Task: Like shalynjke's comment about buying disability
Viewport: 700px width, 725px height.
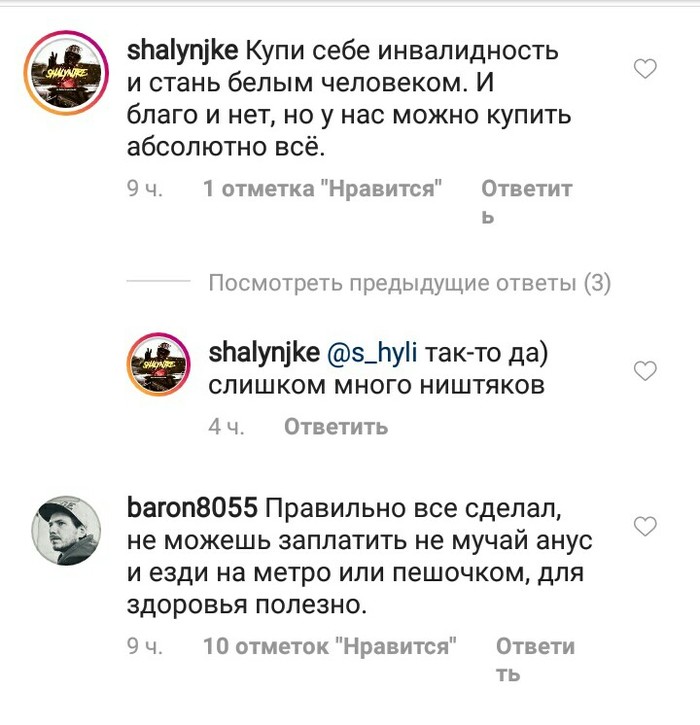Action: [x=645, y=69]
